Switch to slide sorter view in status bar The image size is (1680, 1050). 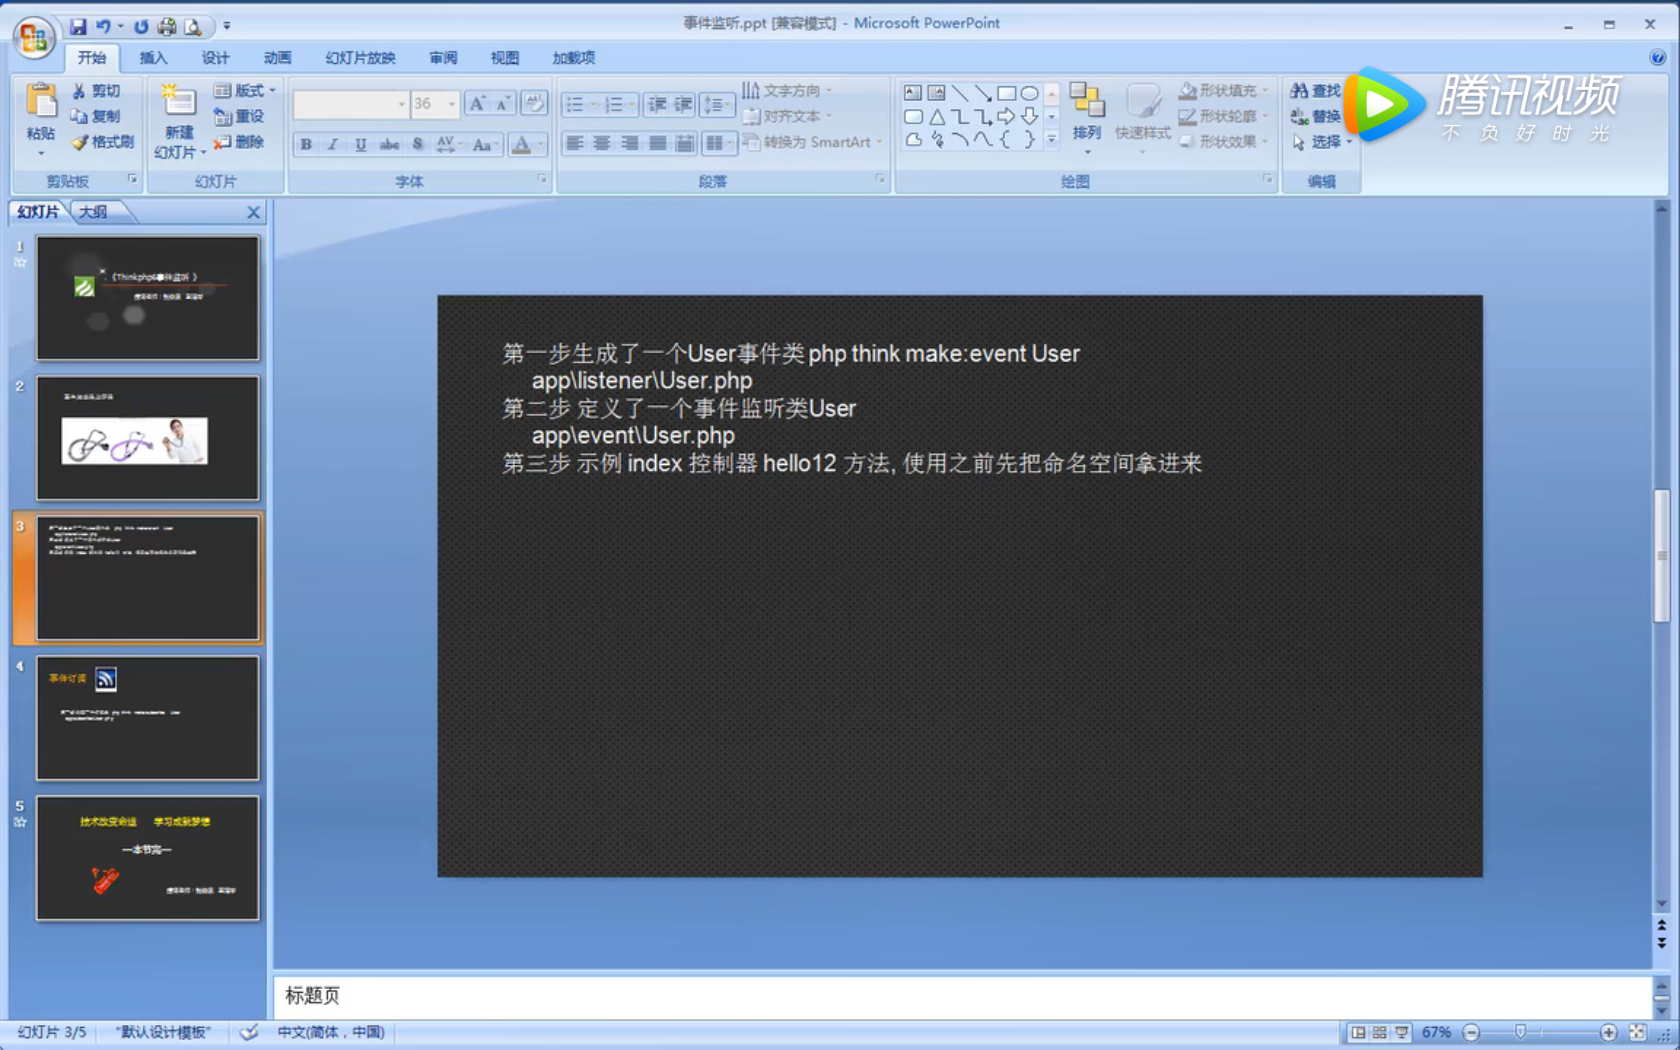pyautogui.click(x=1379, y=1032)
